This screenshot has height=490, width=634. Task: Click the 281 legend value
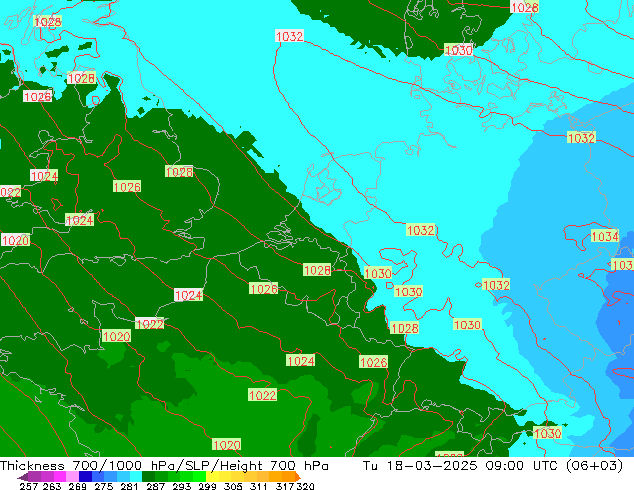(x=124, y=486)
